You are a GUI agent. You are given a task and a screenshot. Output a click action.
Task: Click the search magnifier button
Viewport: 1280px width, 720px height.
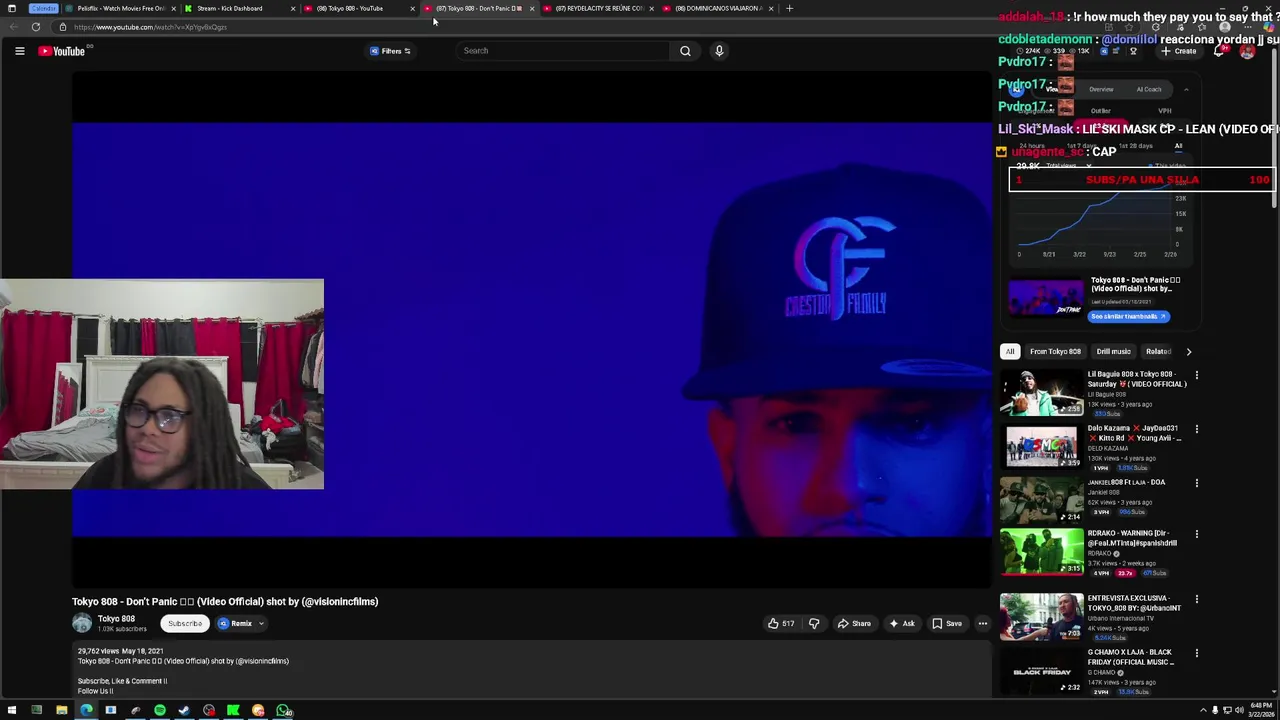point(685,51)
